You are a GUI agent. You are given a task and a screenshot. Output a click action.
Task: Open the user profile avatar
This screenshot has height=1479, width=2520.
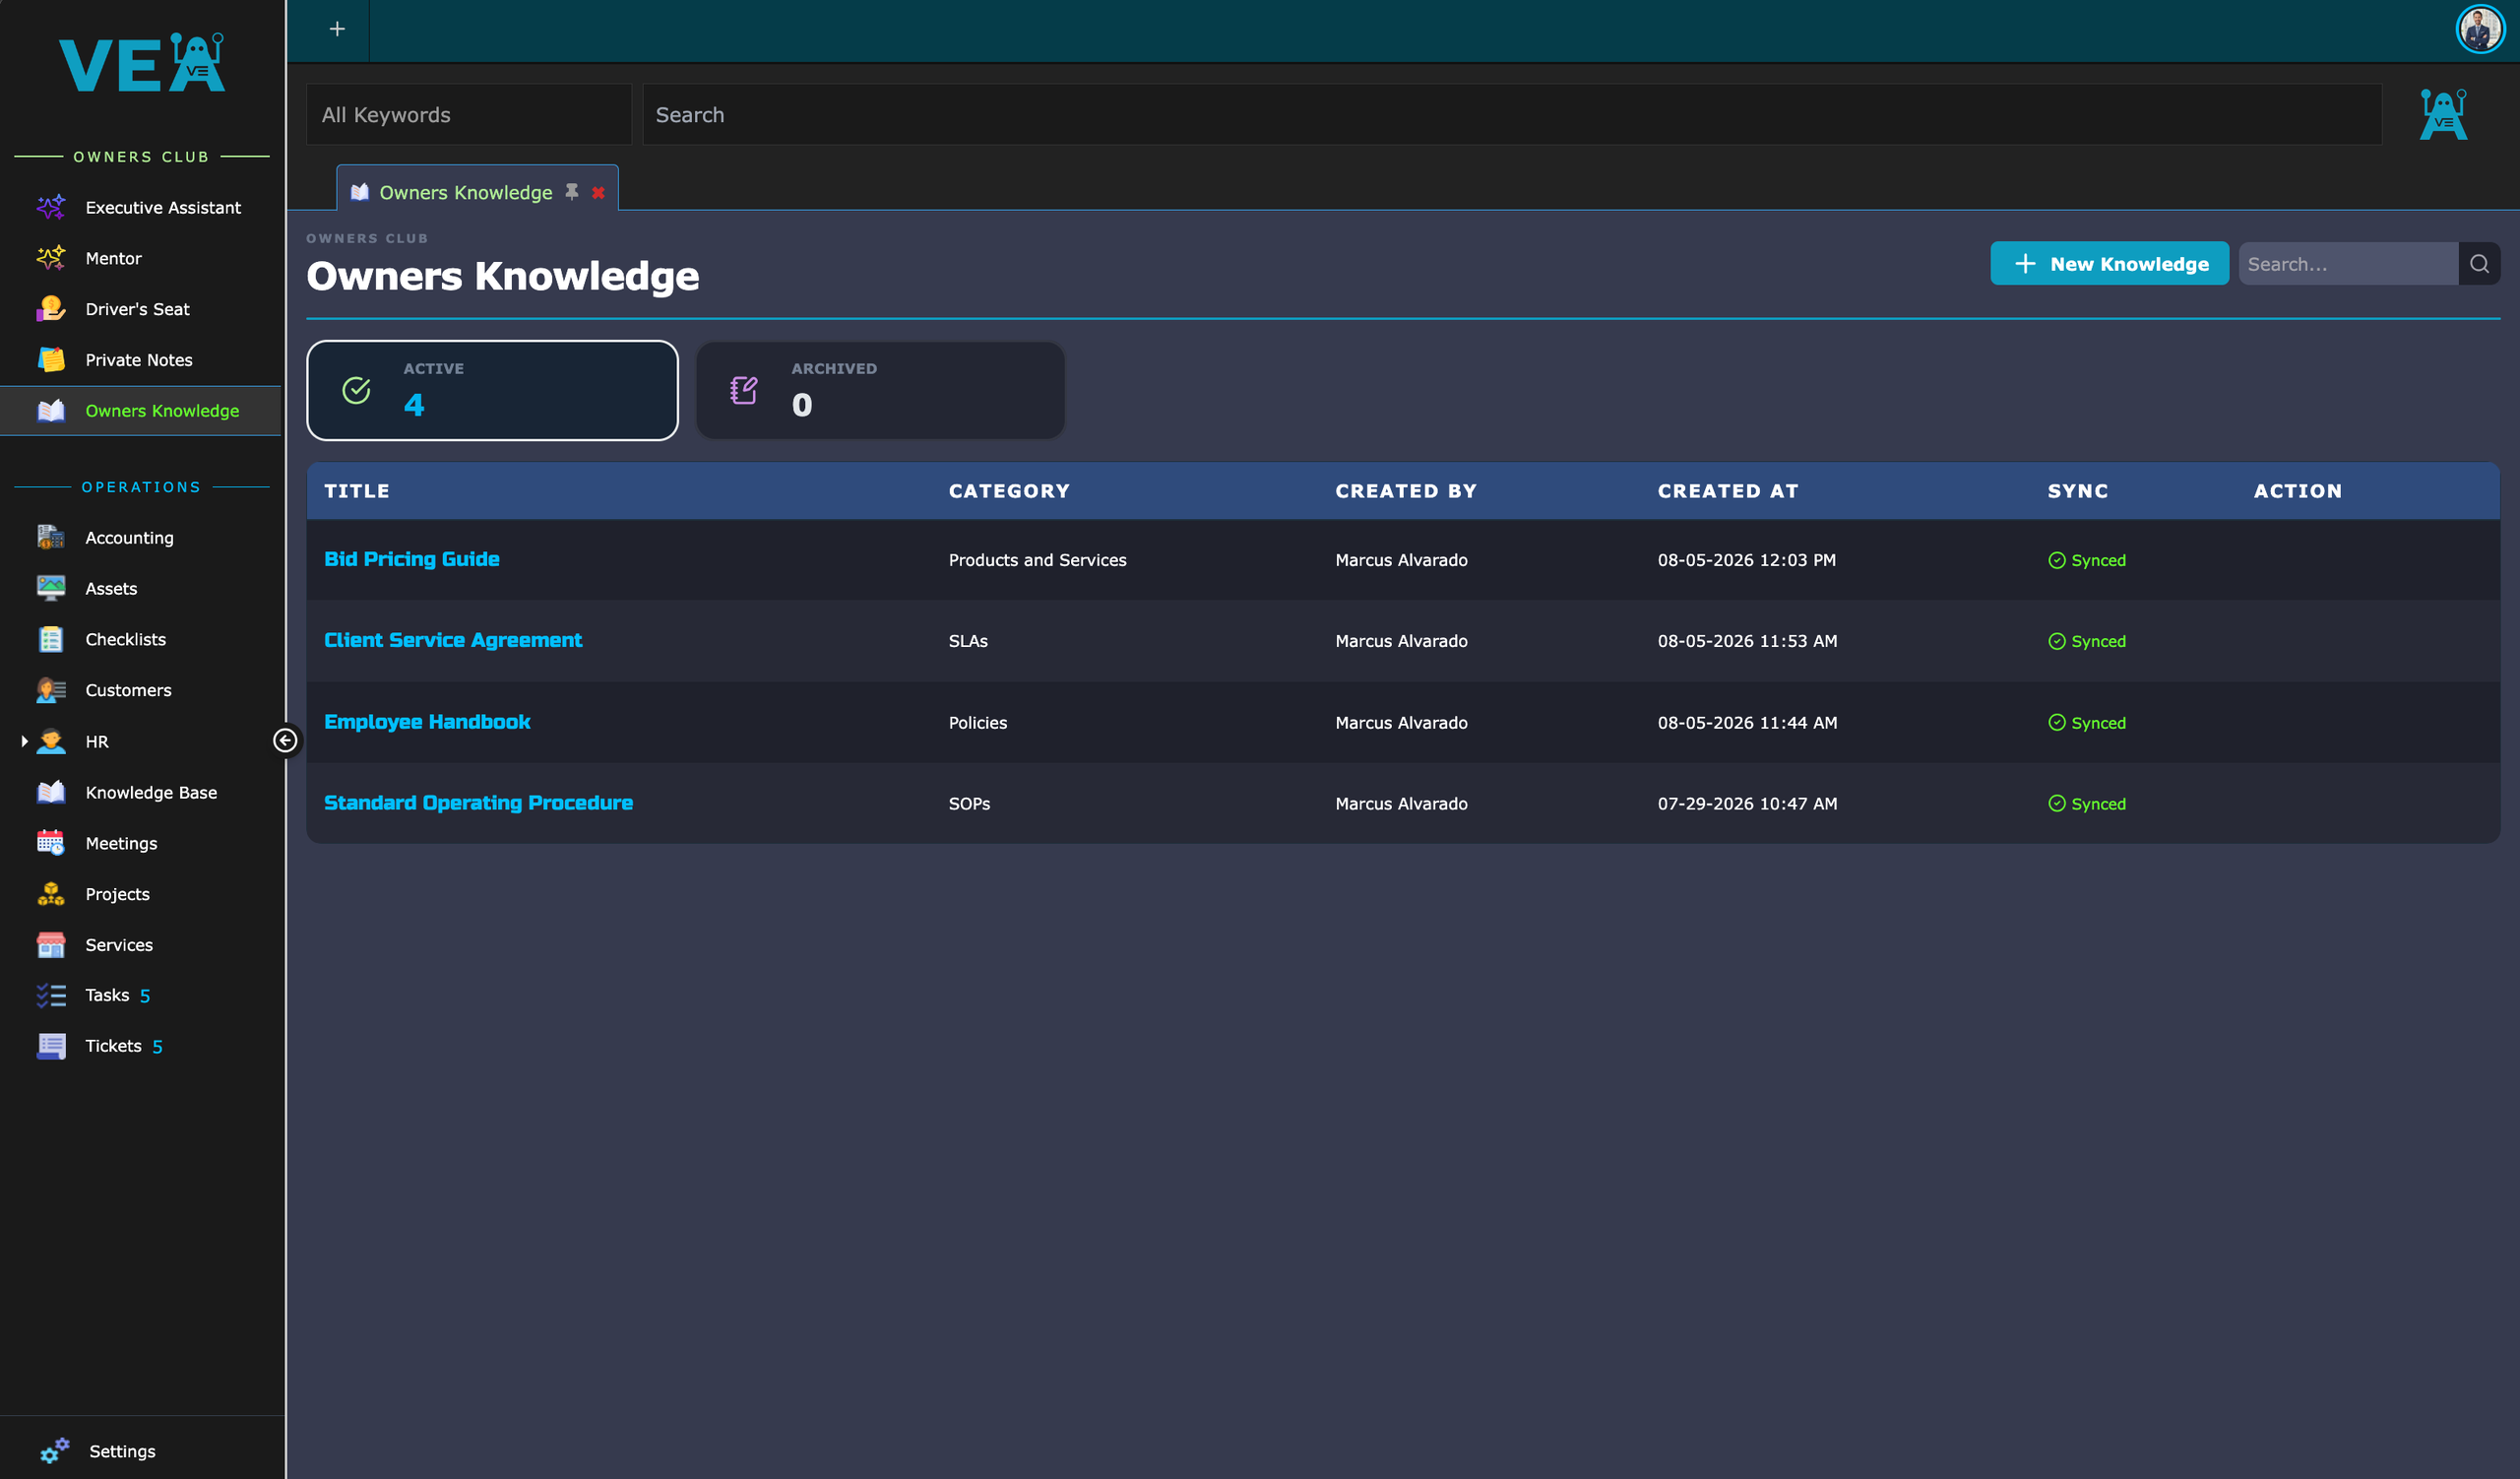pyautogui.click(x=2480, y=29)
